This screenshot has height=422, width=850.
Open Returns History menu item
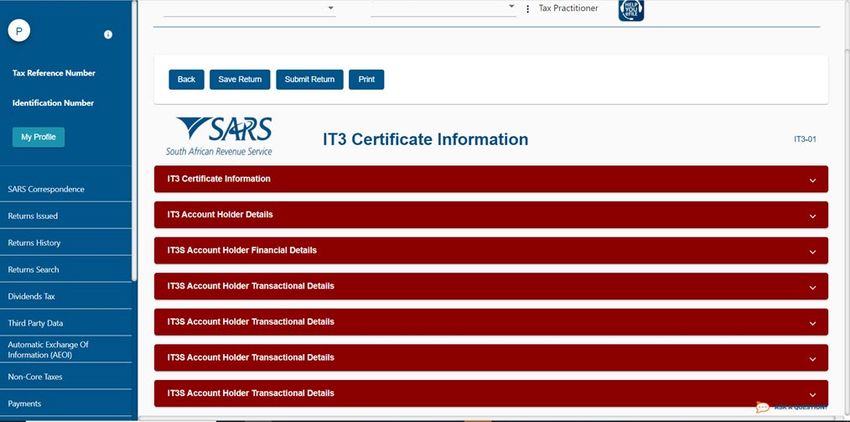tap(66, 242)
